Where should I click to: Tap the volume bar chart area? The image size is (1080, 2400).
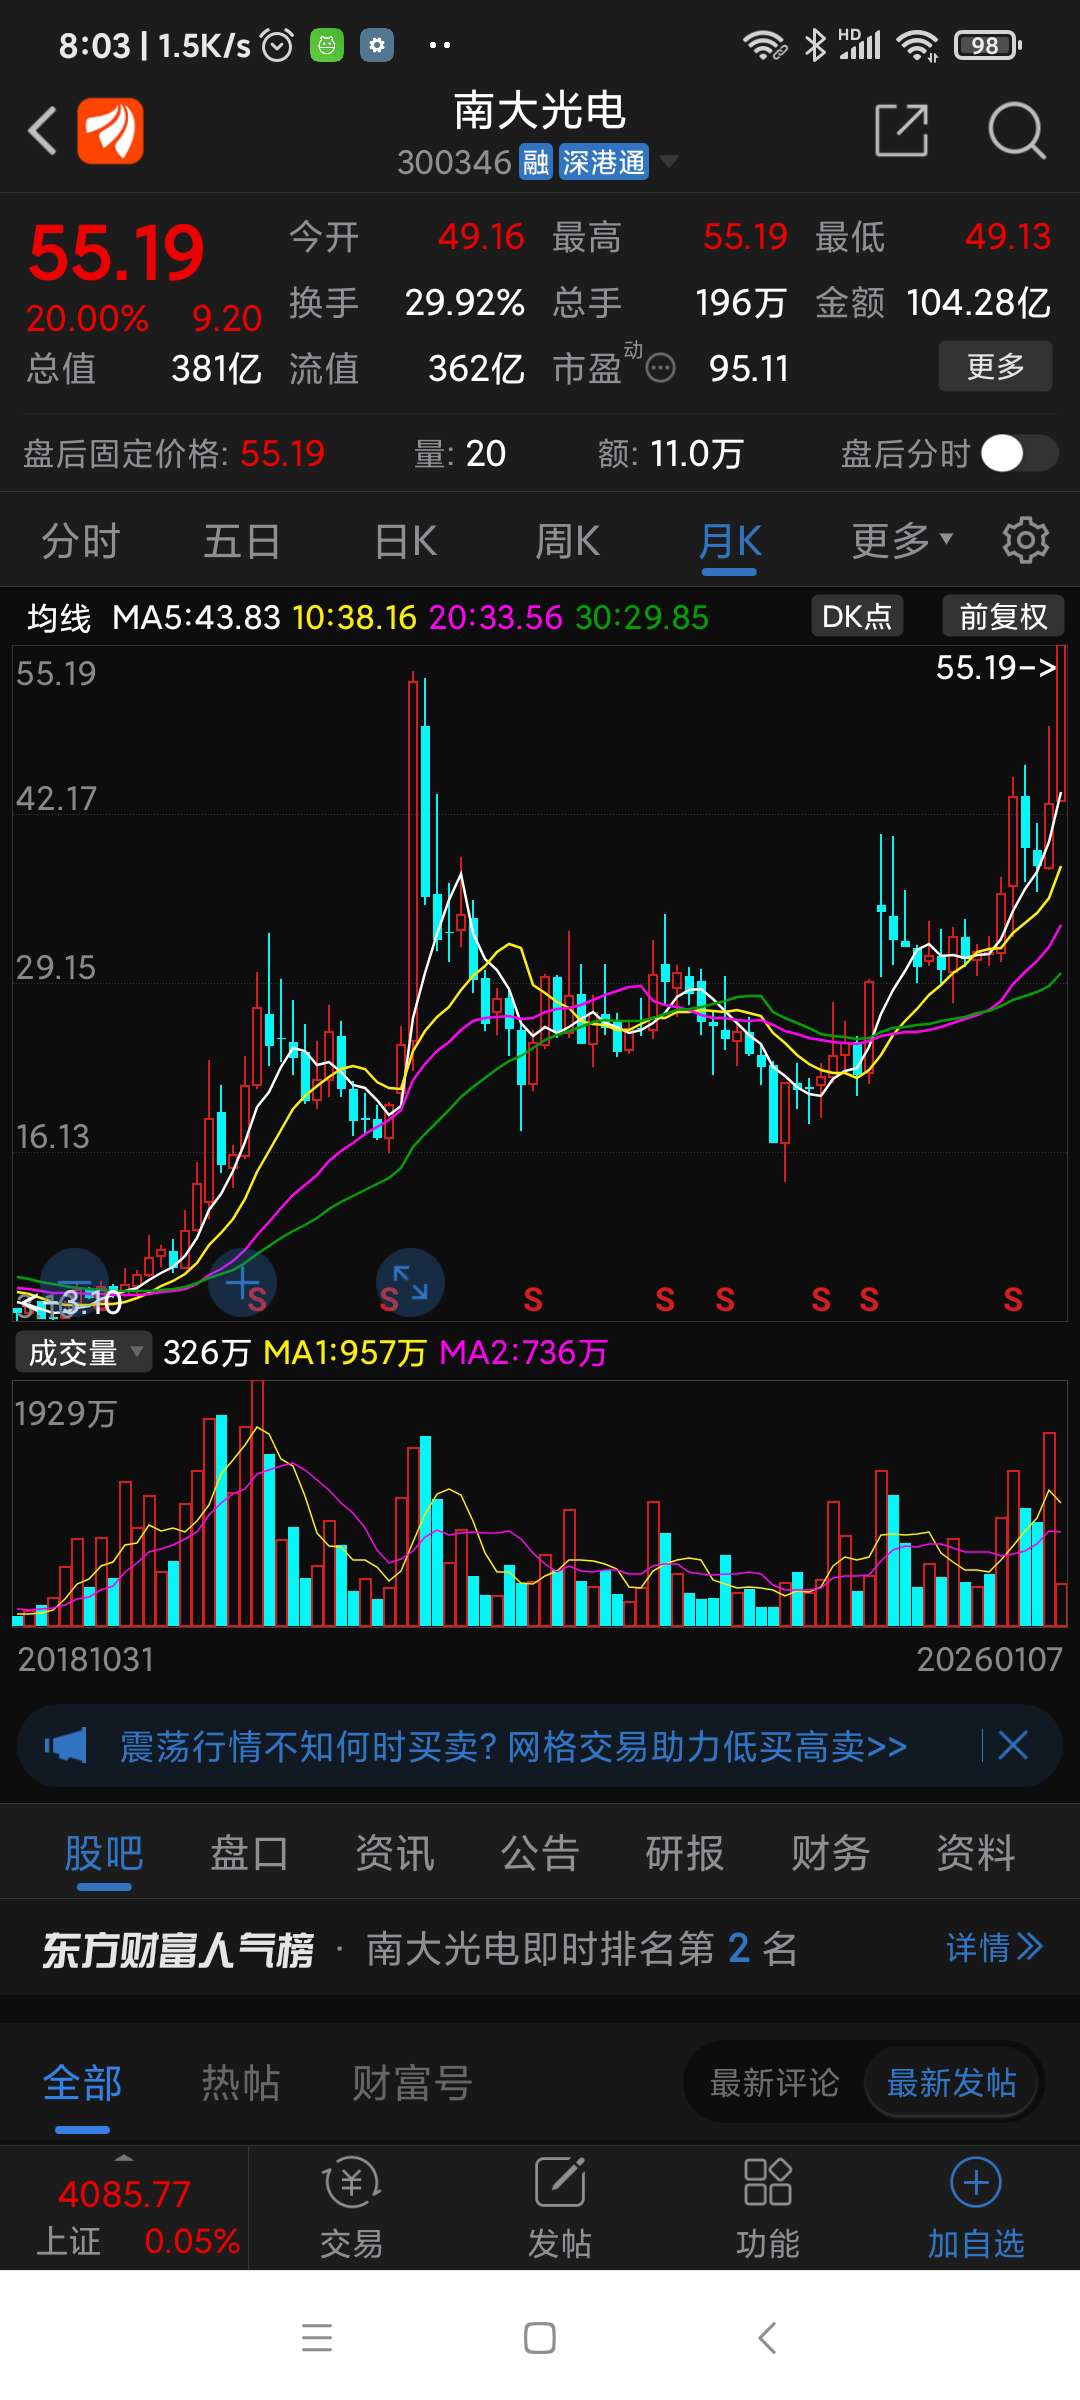[x=540, y=1504]
